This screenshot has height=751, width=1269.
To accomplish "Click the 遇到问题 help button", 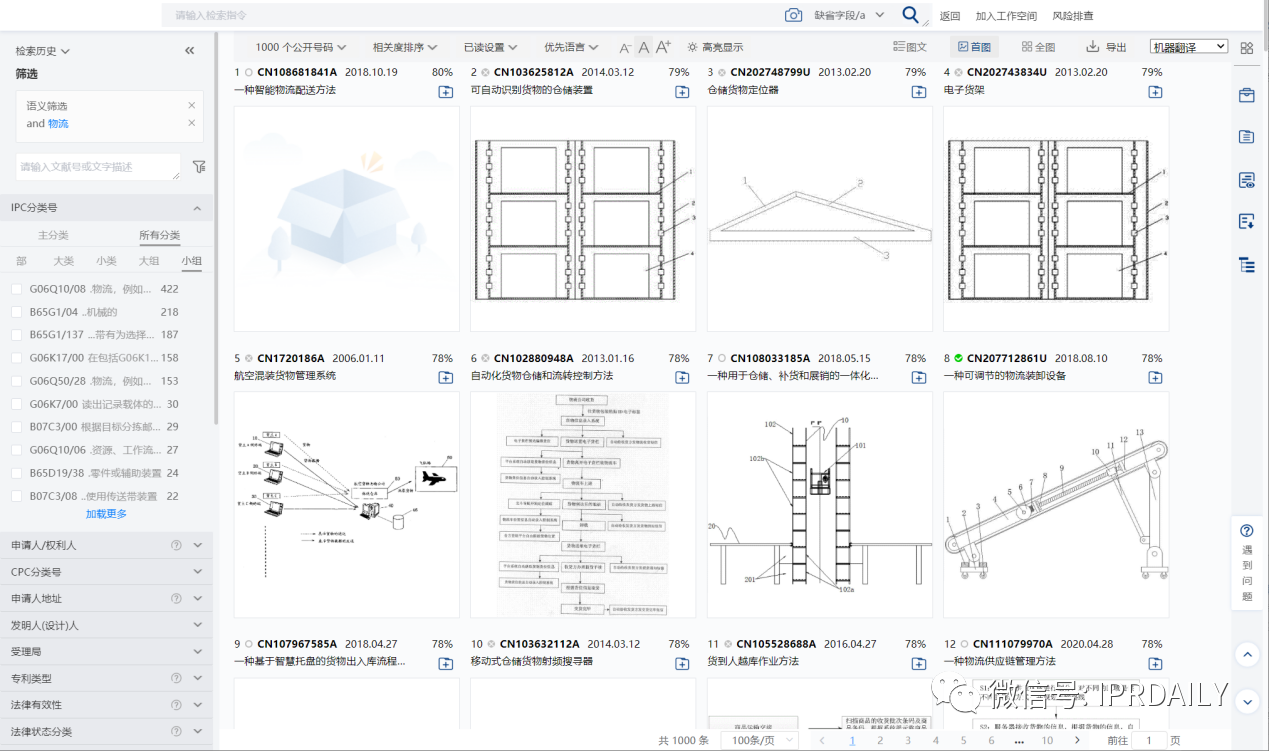I will click(x=1246, y=562).
